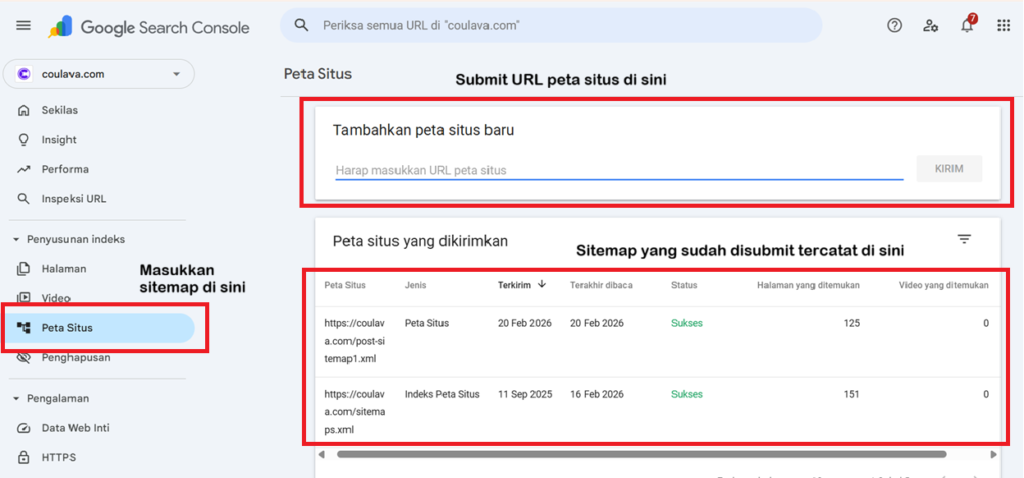Click the Insight lightbulb icon
Viewport: 1024px width, 478px height.
point(24,140)
